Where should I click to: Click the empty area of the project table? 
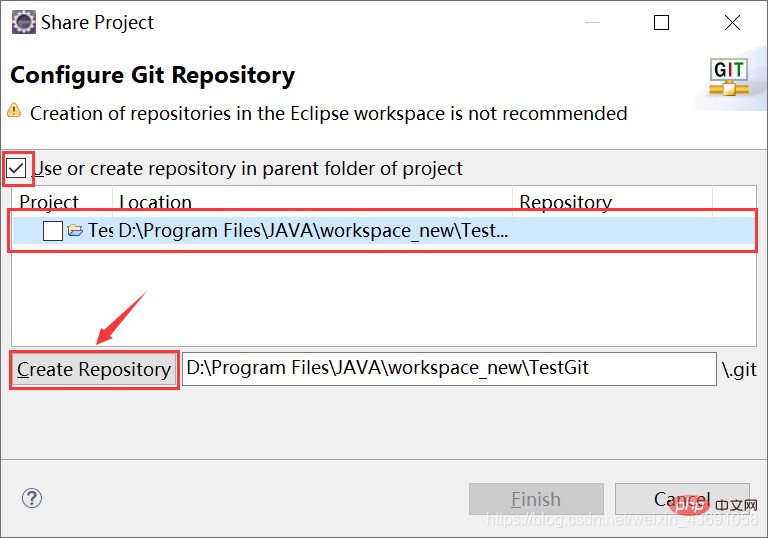coord(384,294)
